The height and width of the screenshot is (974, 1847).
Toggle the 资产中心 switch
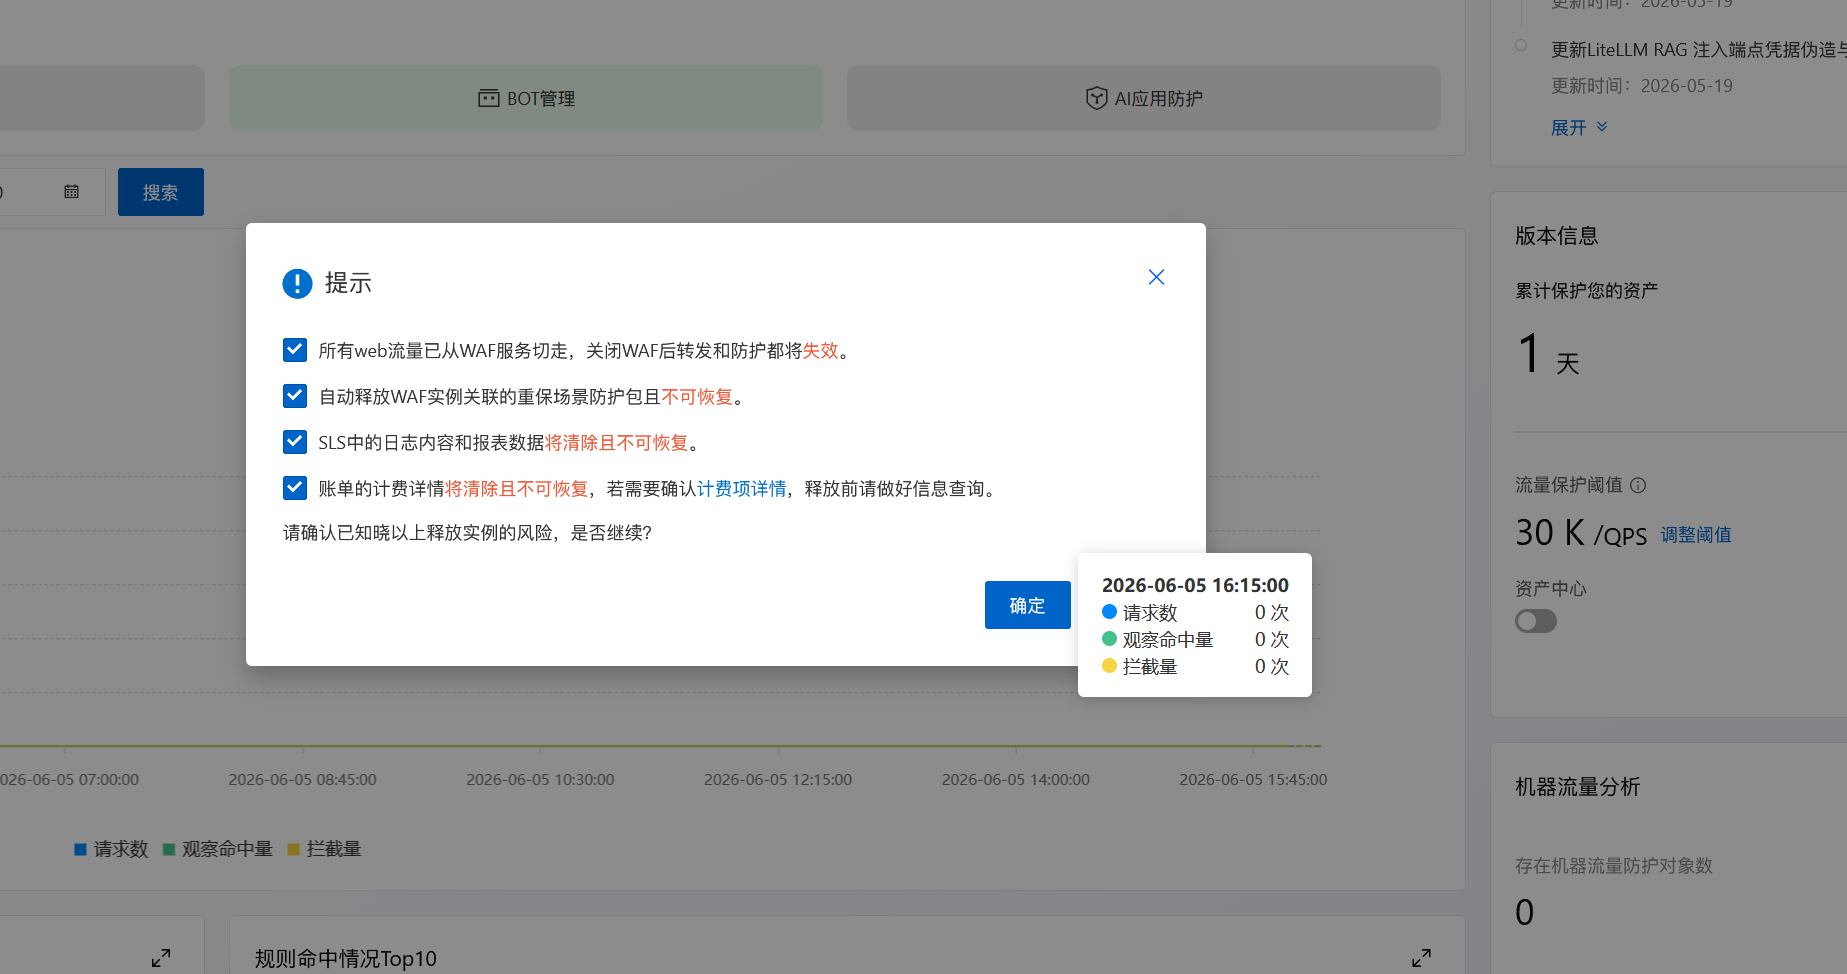pyautogui.click(x=1536, y=621)
